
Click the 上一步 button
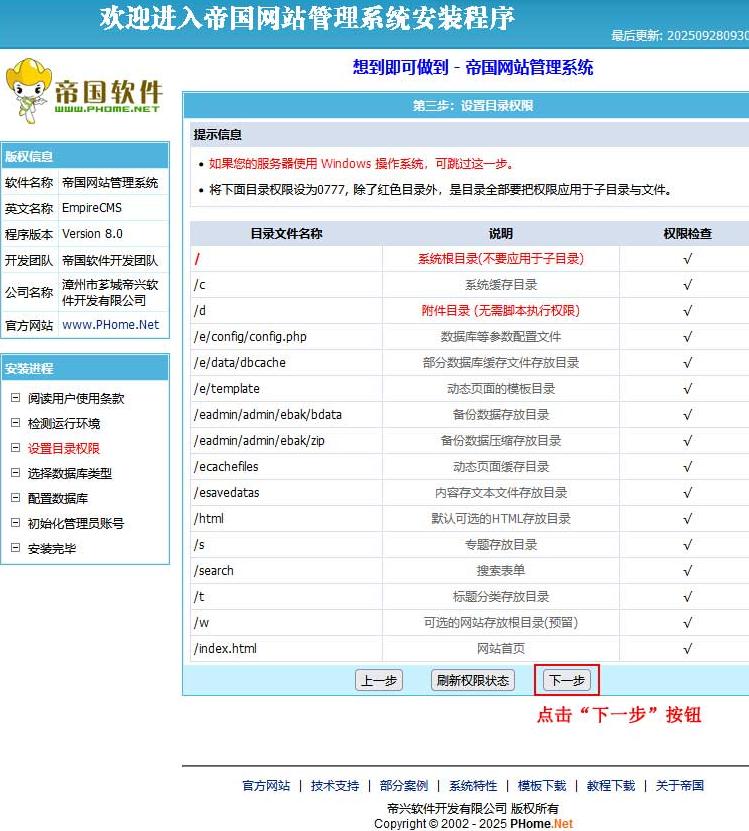click(x=379, y=681)
